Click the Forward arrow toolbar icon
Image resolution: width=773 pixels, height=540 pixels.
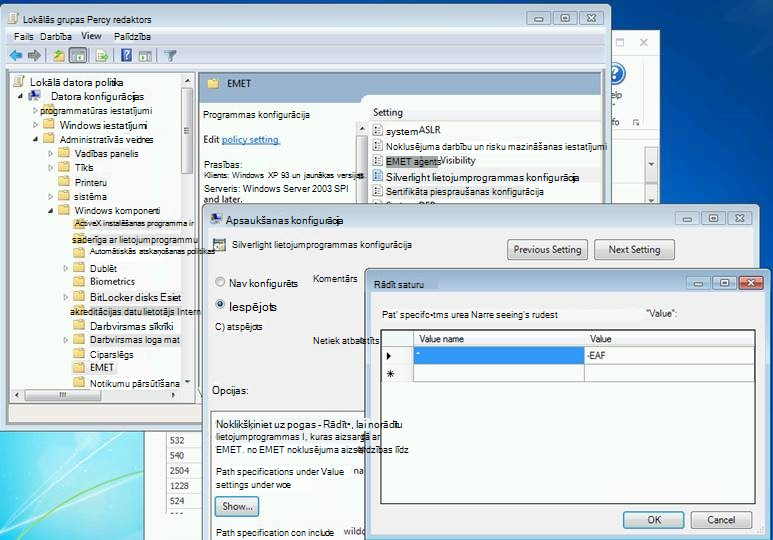[x=34, y=56]
